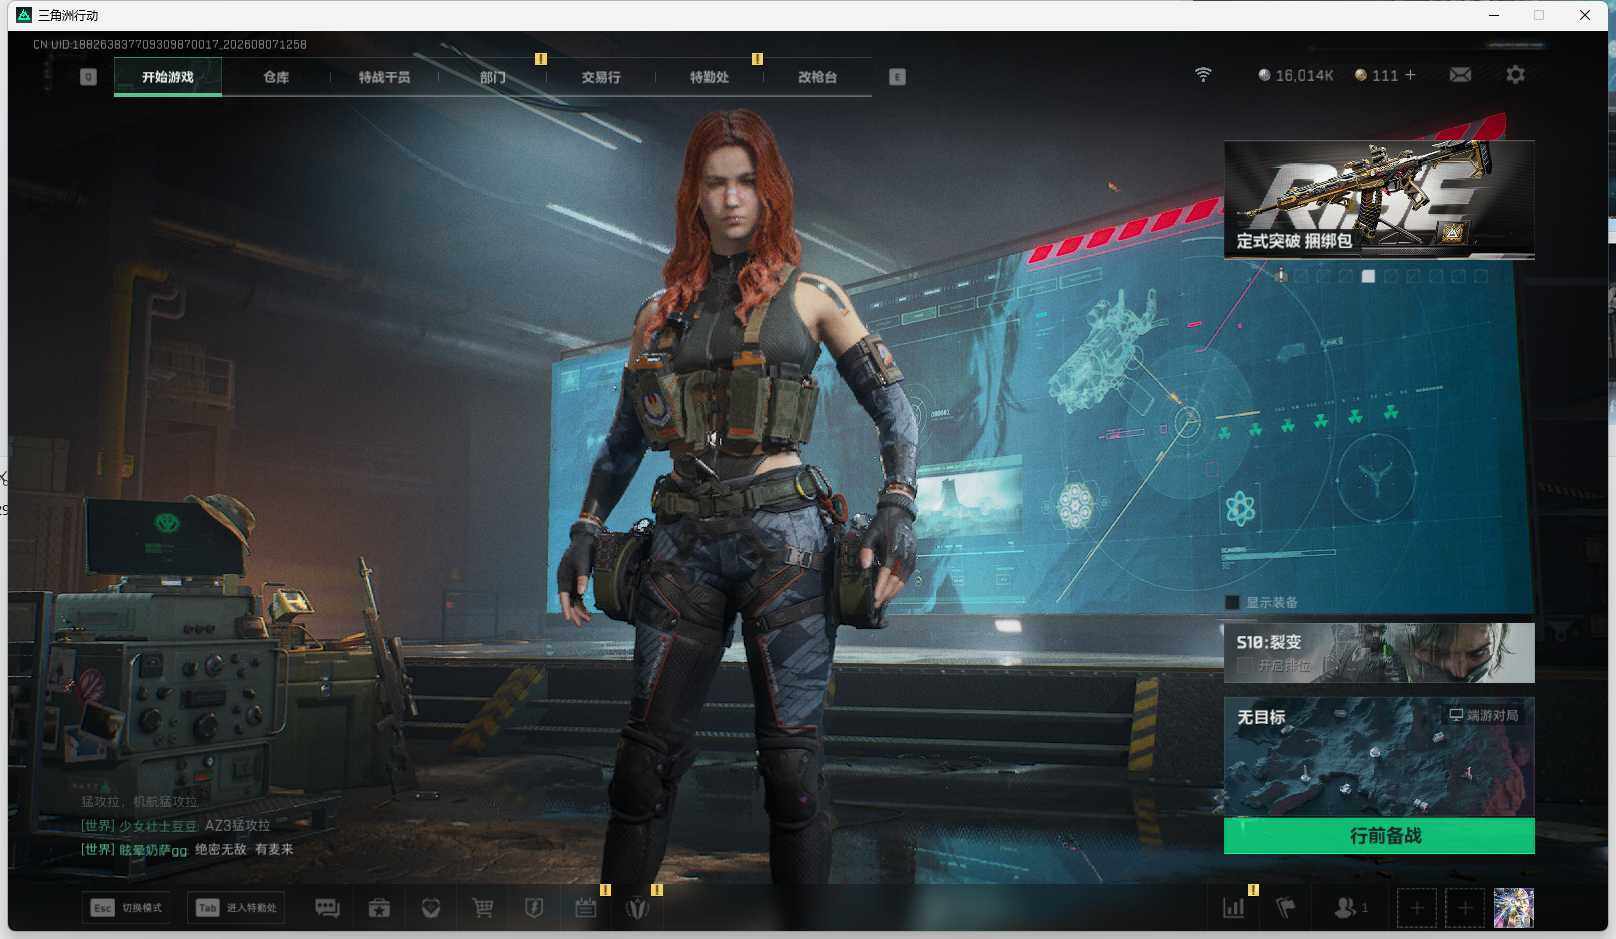Open the flags icon in bottom bar
Screen dimensions: 1616x939
[x=1286, y=908]
